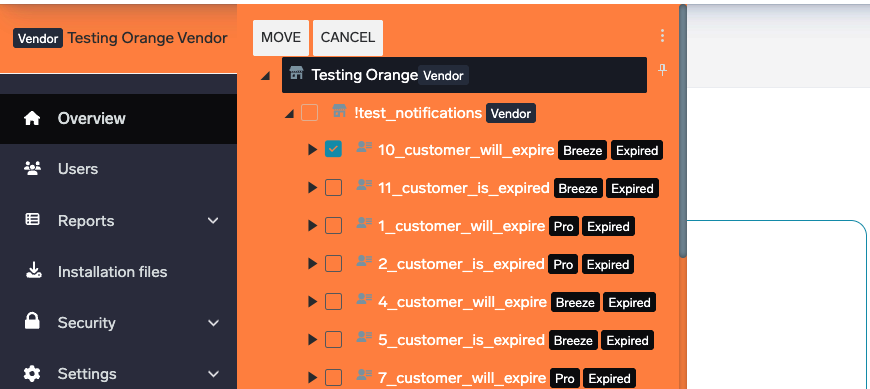This screenshot has height=389, width=870.
Task: Click the Reports list icon
Action: [32, 220]
